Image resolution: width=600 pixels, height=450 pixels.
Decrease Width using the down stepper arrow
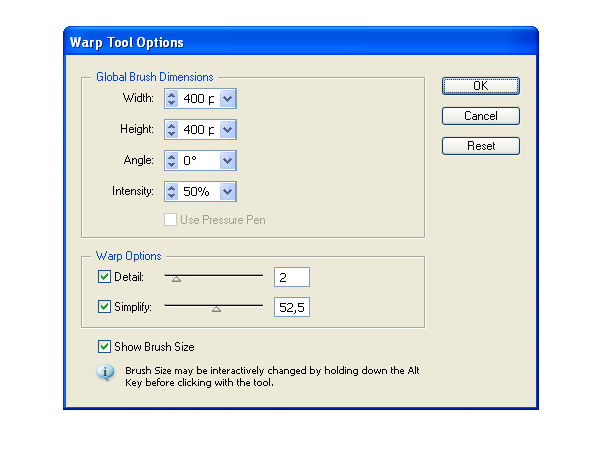tap(172, 103)
